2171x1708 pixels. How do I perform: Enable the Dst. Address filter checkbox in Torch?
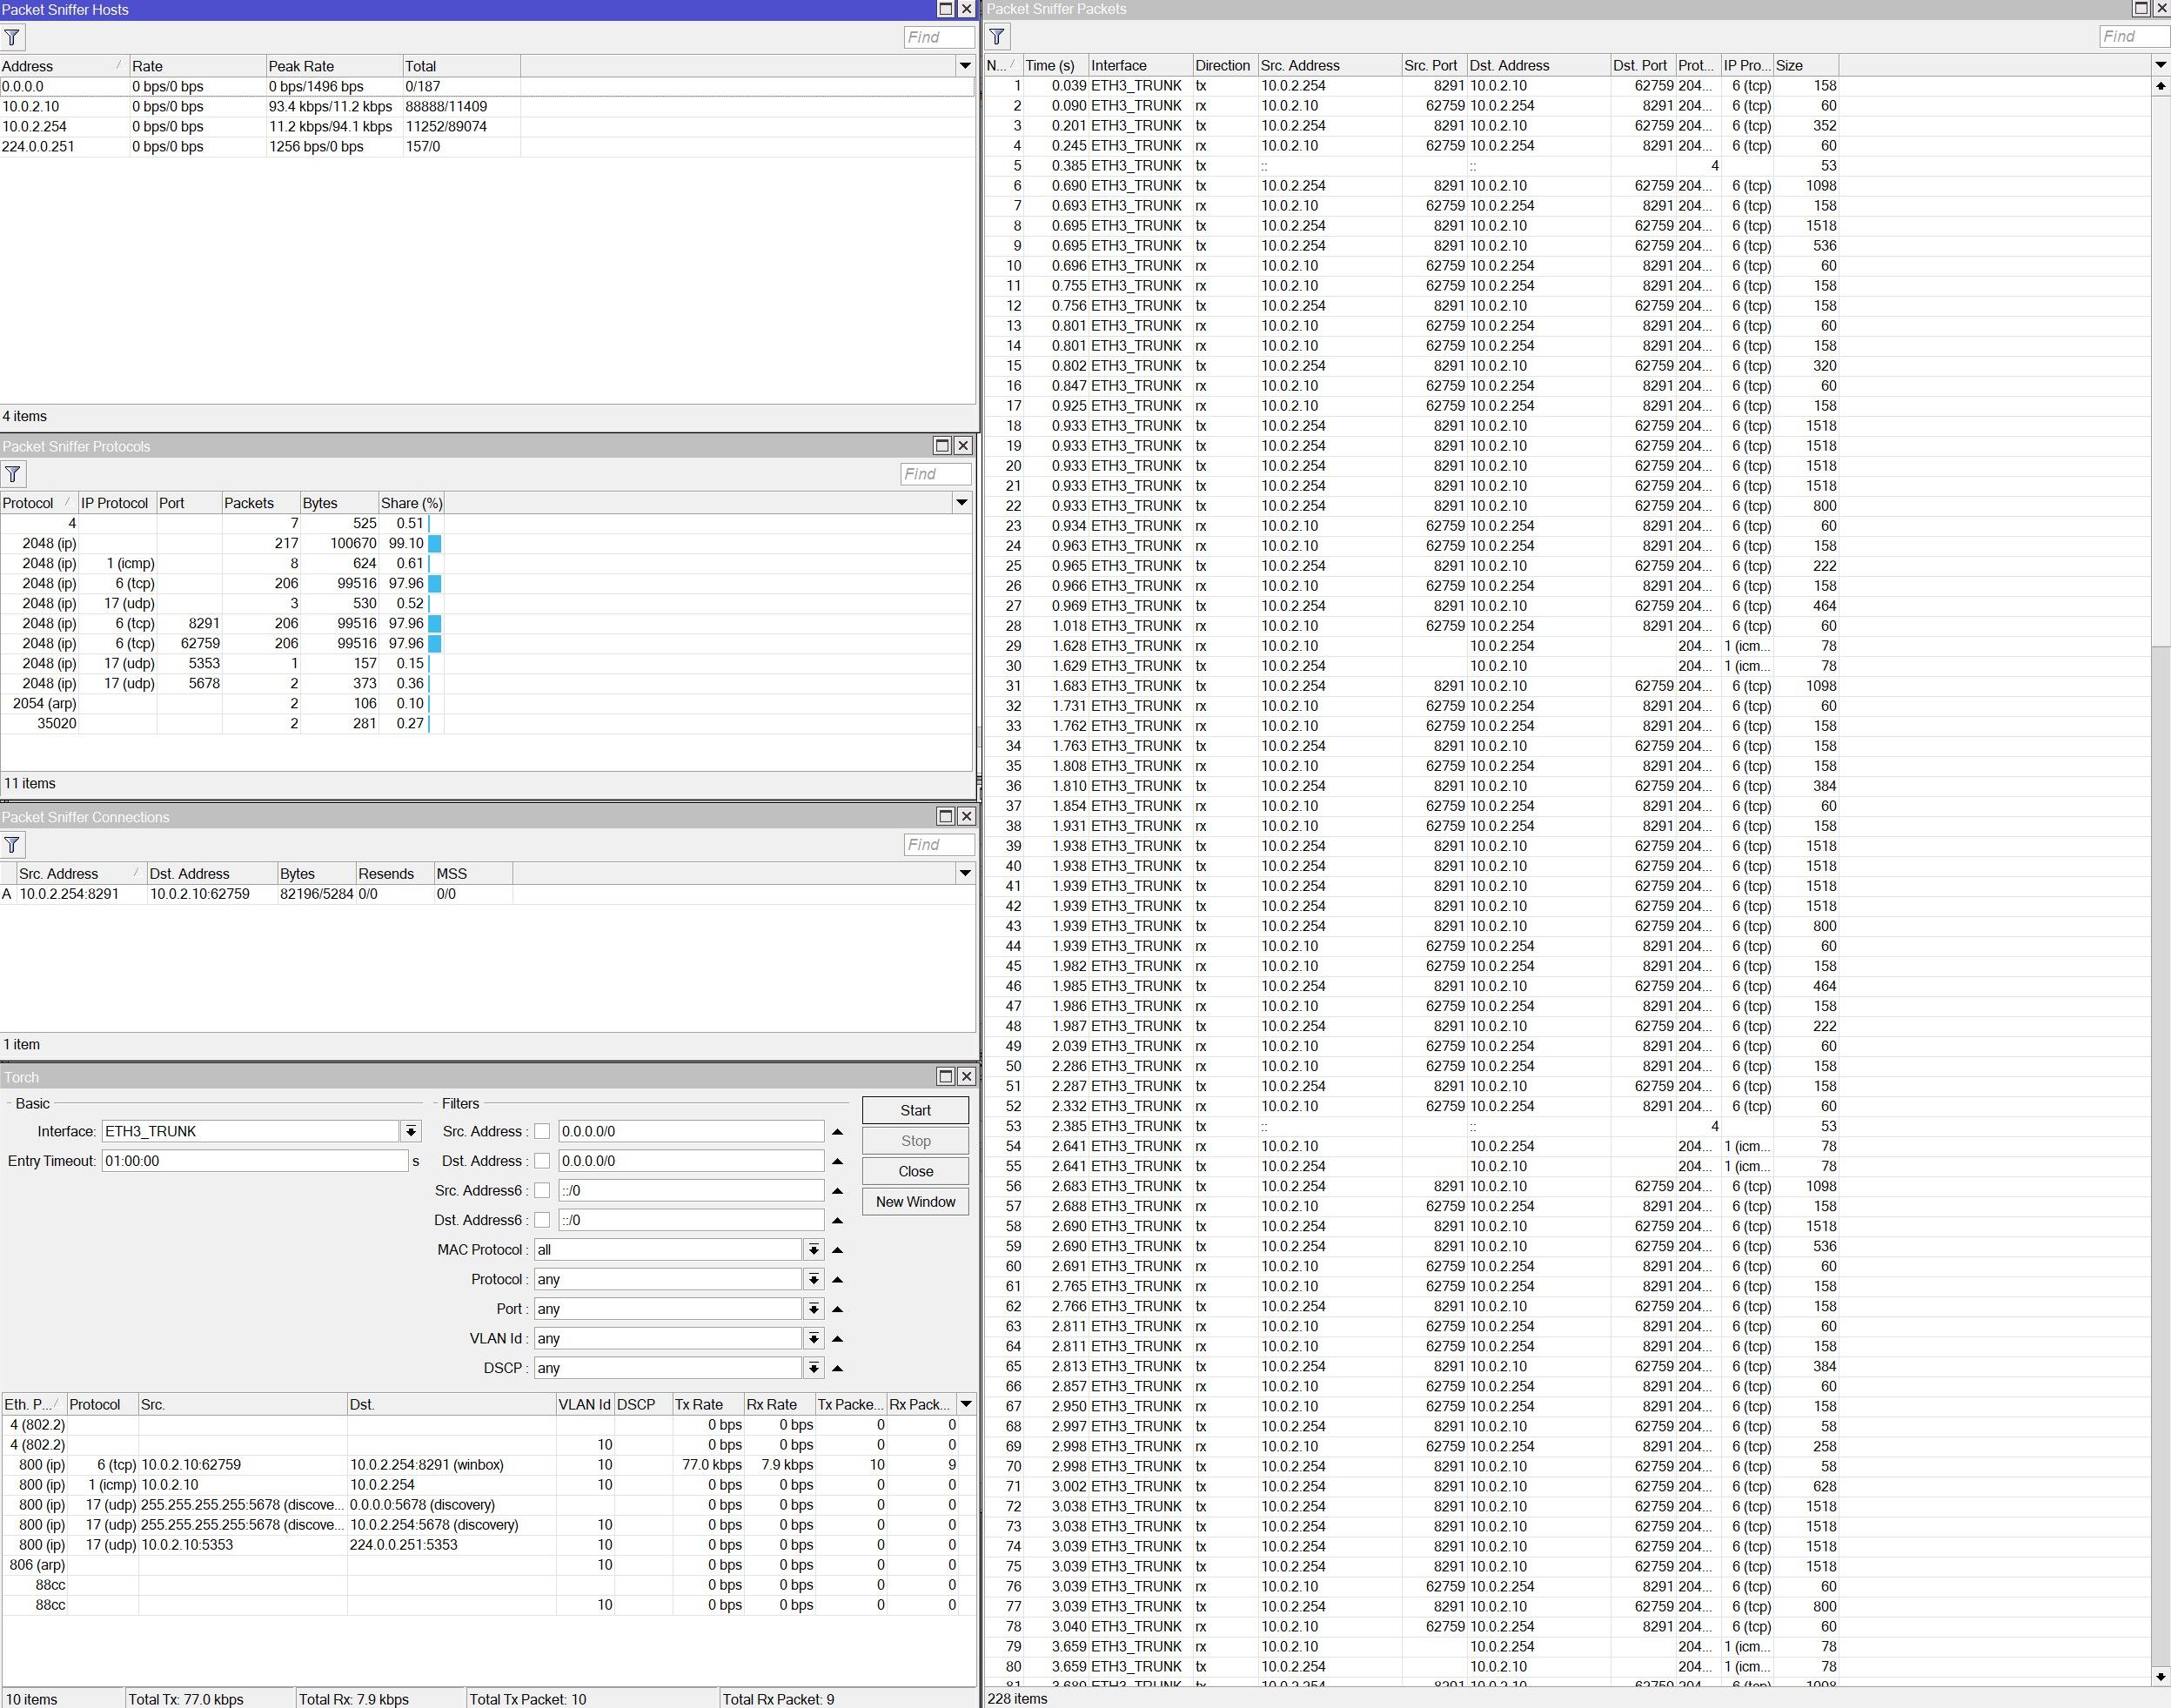542,1161
